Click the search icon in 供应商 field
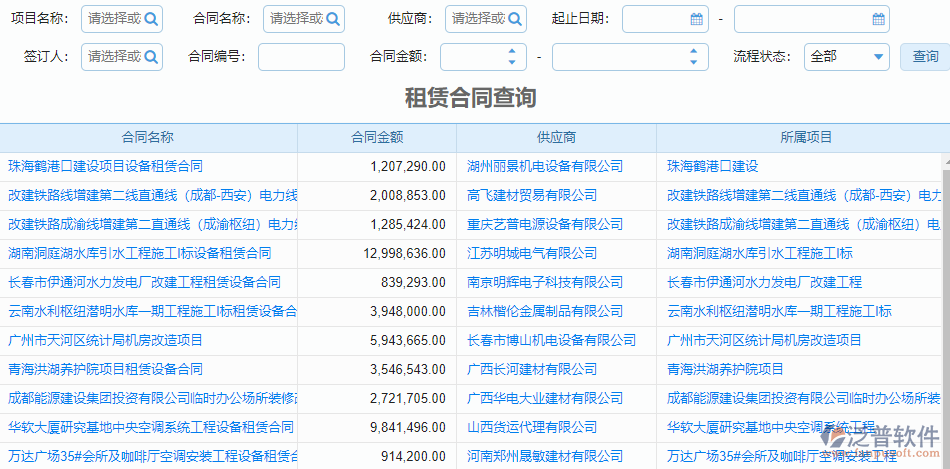950x469 pixels. 515,19
